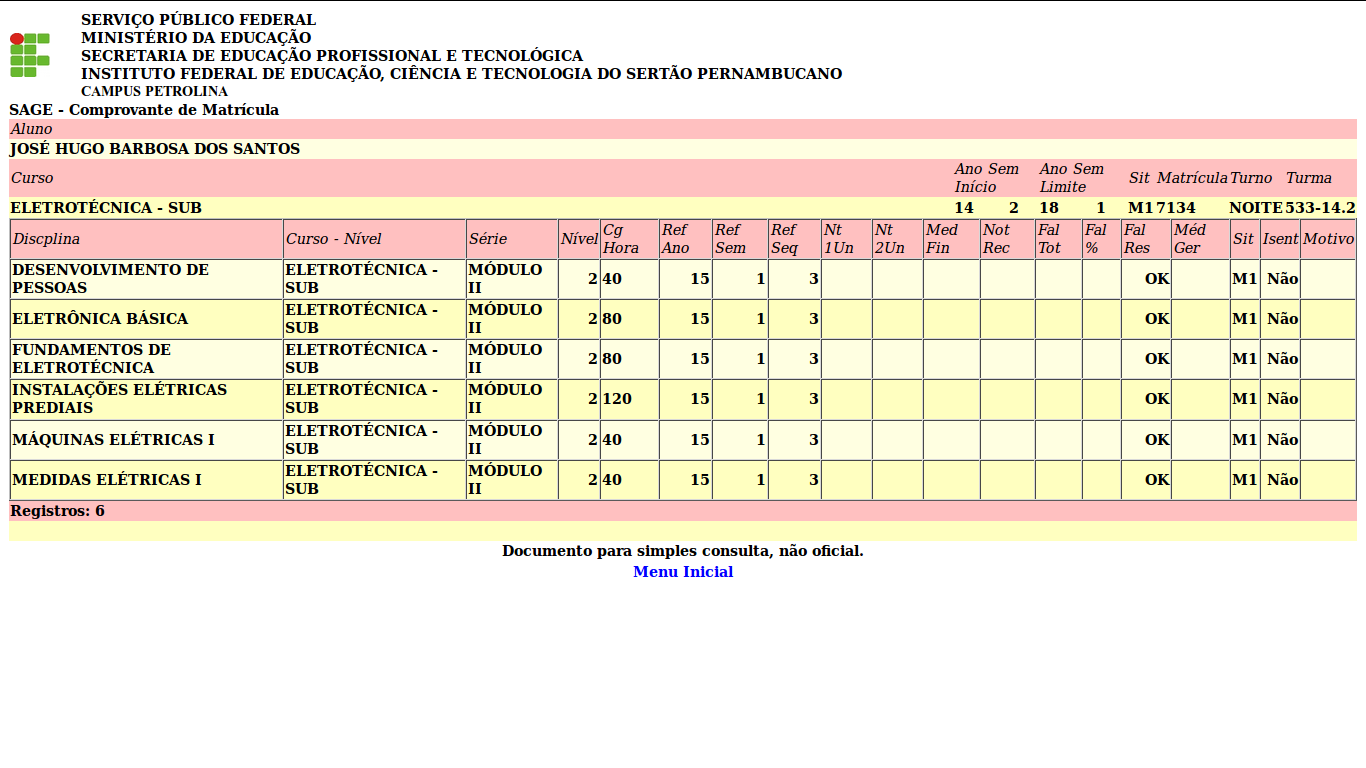
Task: Click the Discplina column header
Action: pos(146,239)
